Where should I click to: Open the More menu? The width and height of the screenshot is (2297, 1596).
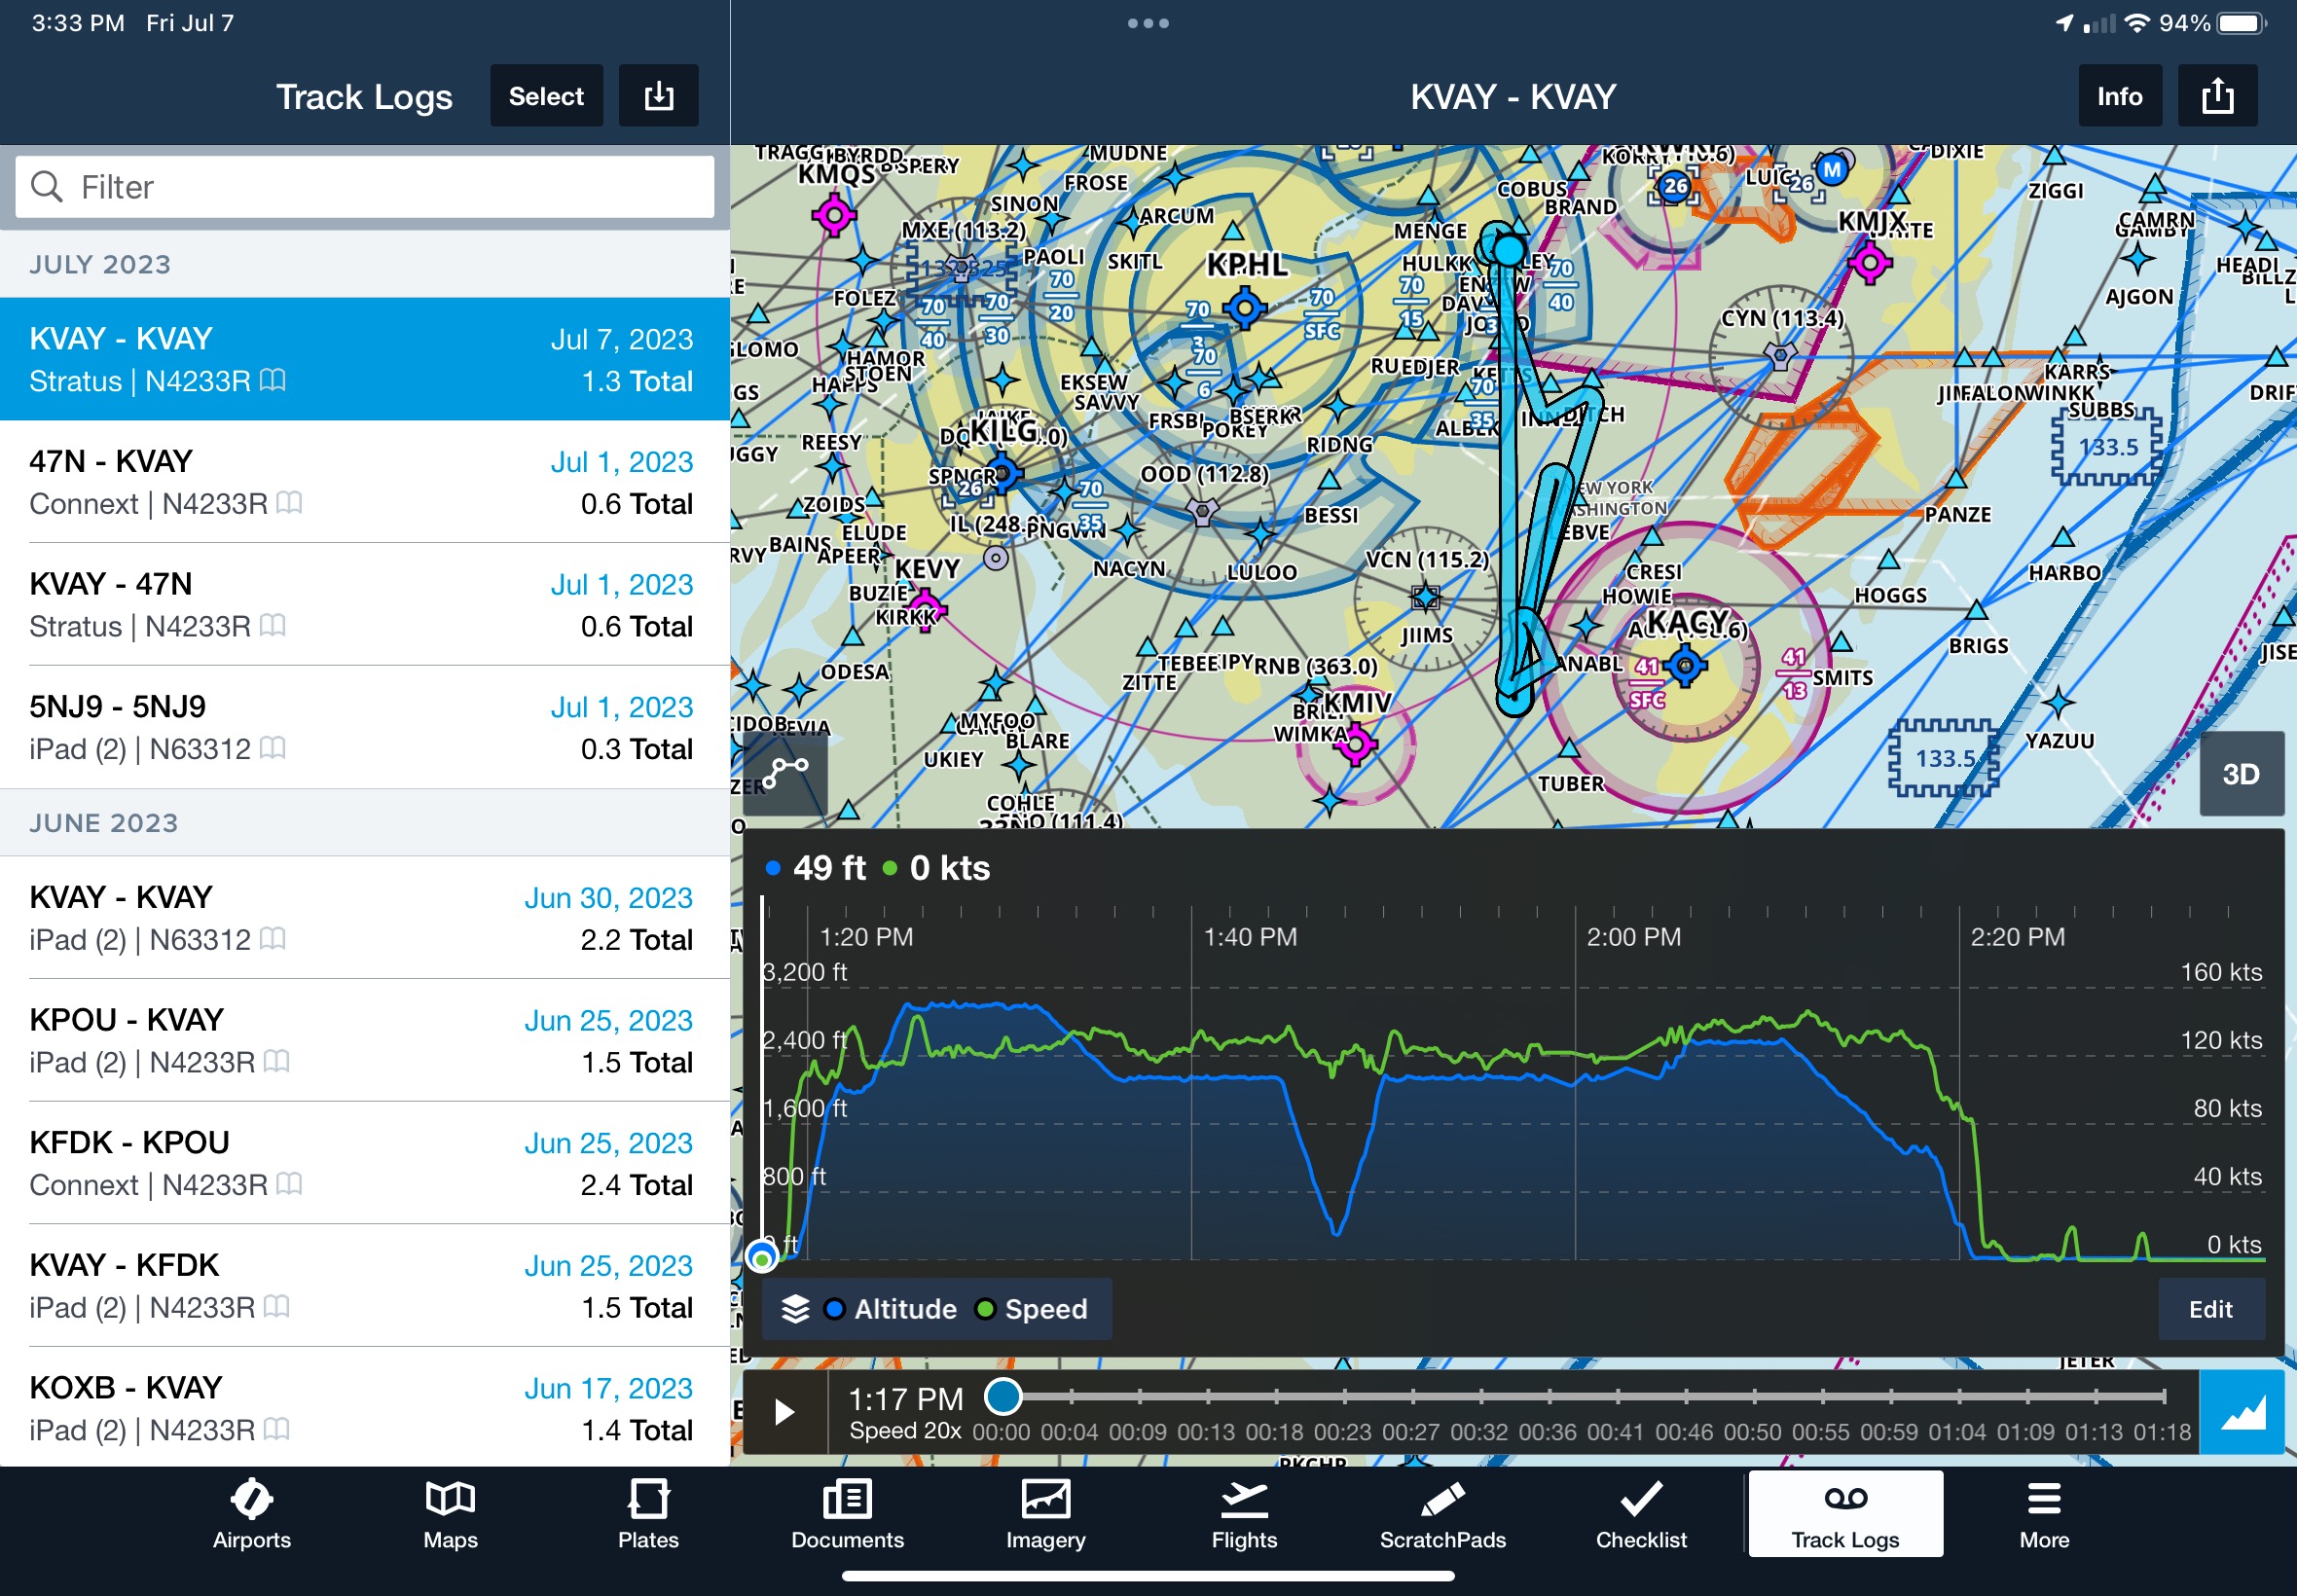(2043, 1514)
